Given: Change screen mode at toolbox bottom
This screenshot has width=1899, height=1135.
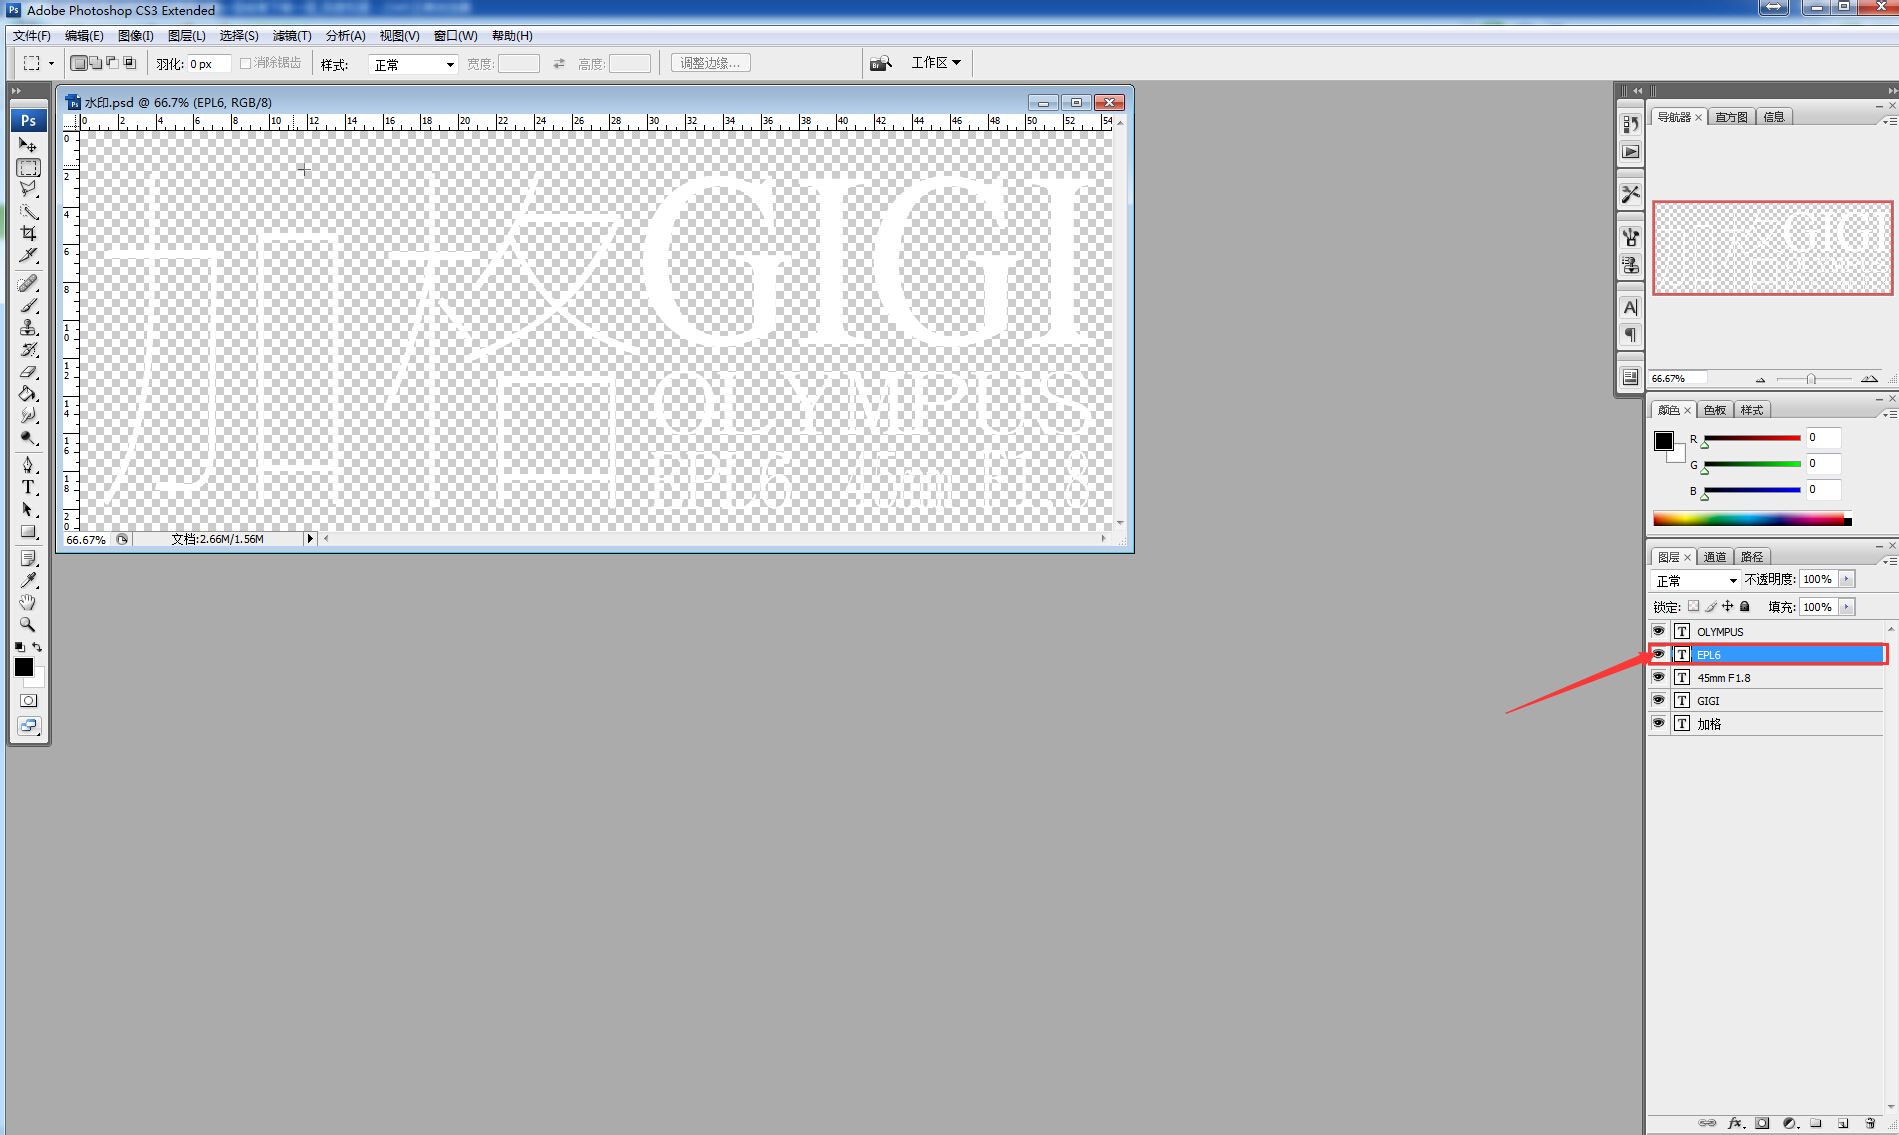Looking at the screenshot, I should [28, 726].
